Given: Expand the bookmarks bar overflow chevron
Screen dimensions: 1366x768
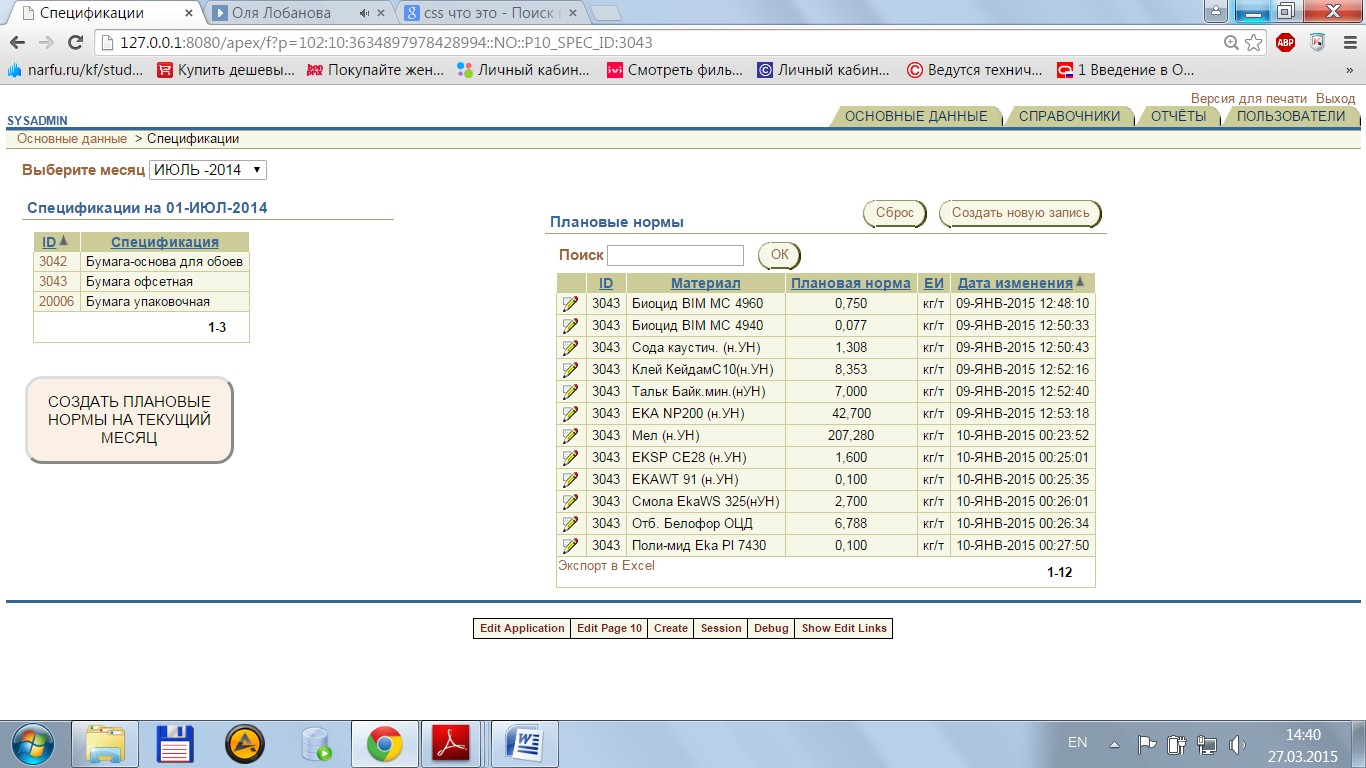Looking at the screenshot, I should click(x=1351, y=70).
